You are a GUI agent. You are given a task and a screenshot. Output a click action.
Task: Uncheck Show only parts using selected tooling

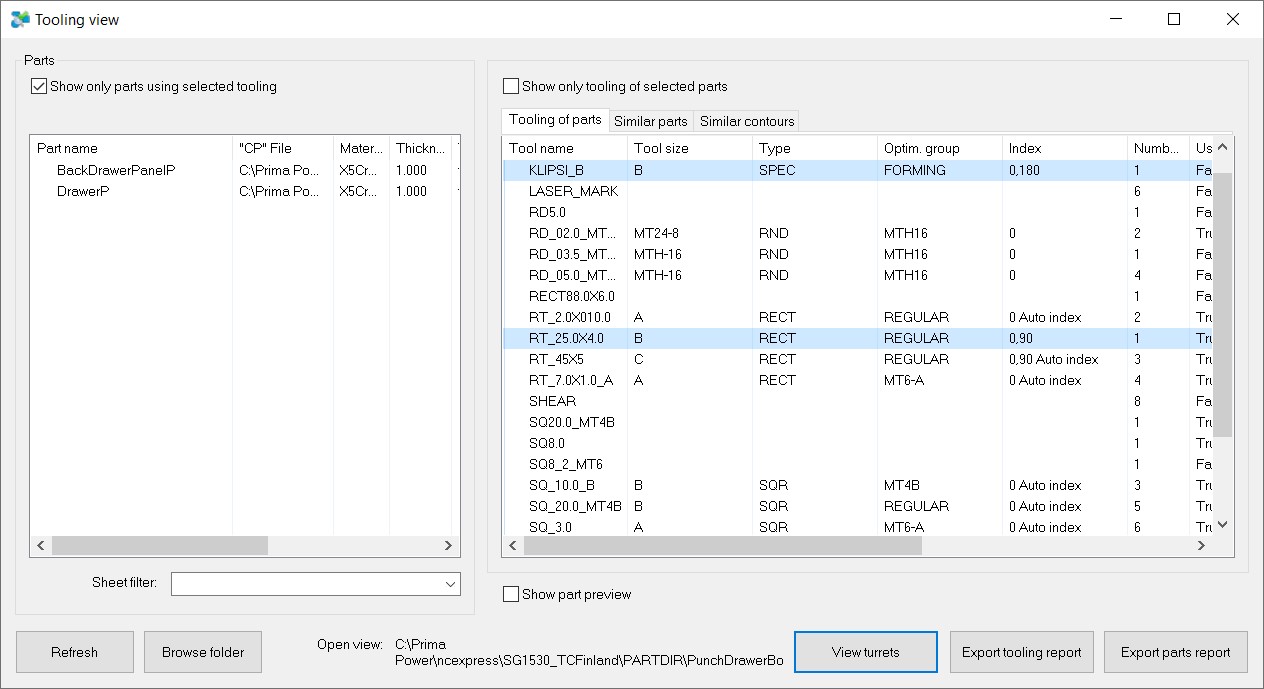[40, 87]
